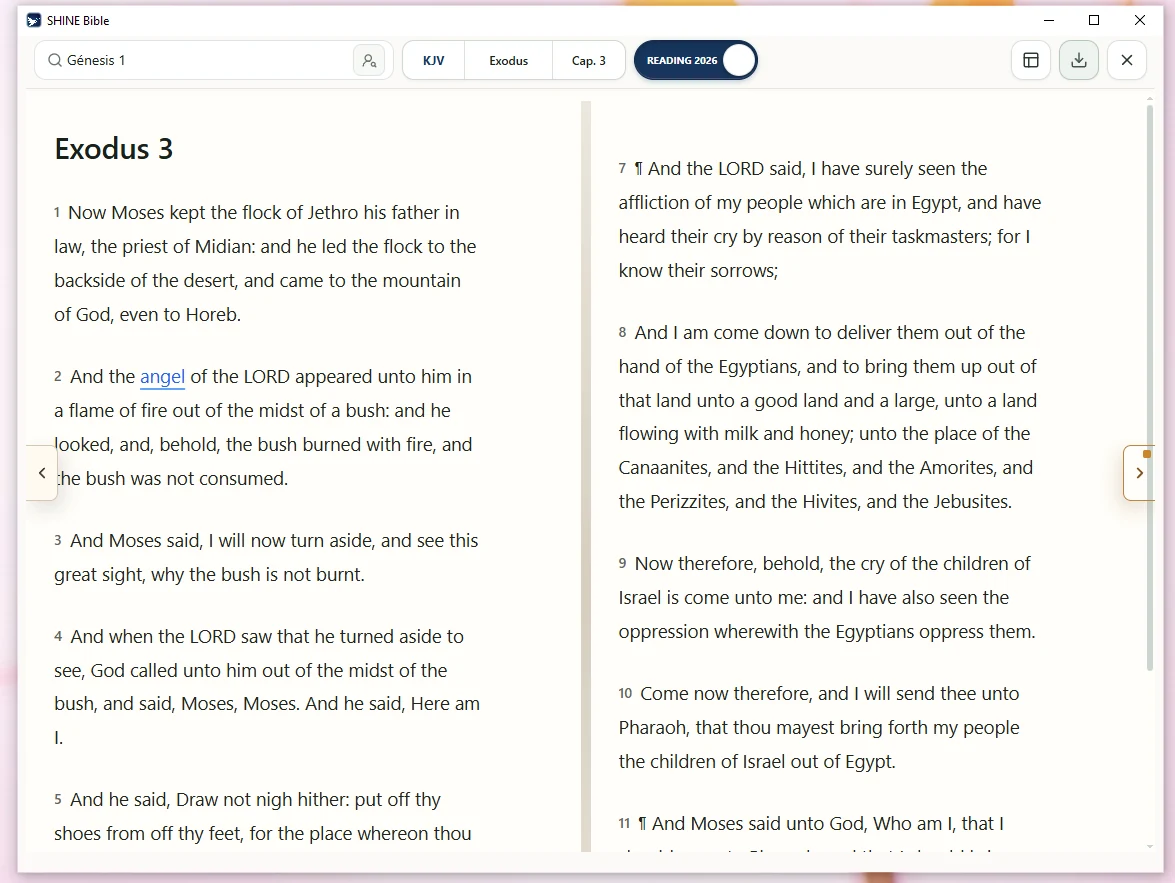Click verse number 1
The width and height of the screenshot is (1175, 883).
click(x=57, y=213)
